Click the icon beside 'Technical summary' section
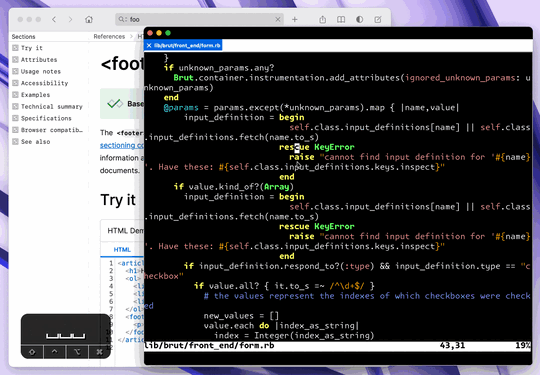Image resolution: width=540 pixels, height=375 pixels. 15,106
